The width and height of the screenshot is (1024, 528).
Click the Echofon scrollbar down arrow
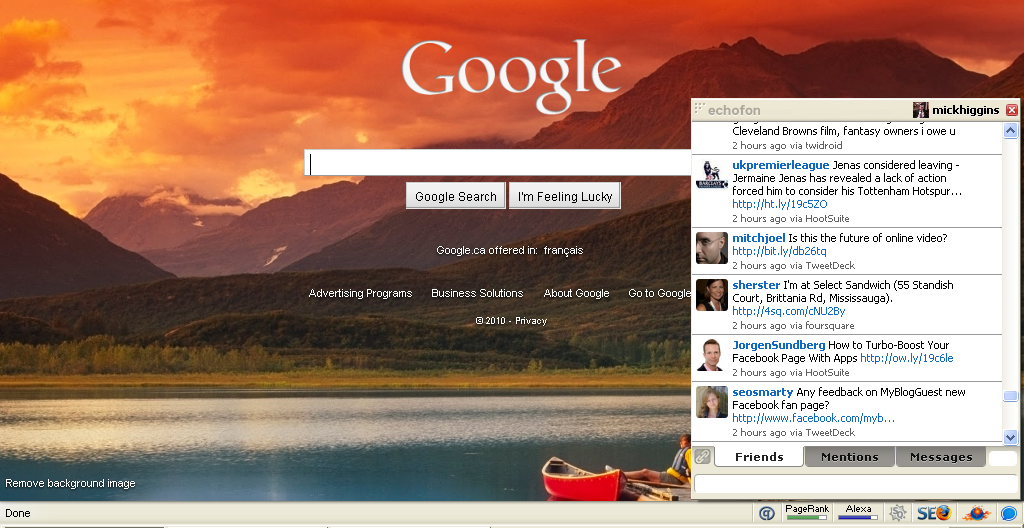click(1010, 437)
